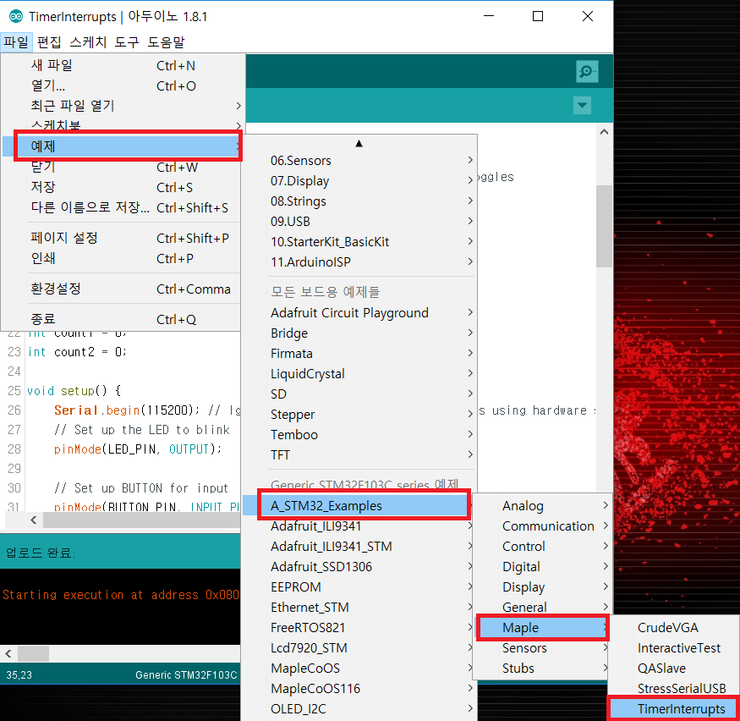The height and width of the screenshot is (721, 740).
Task: Open Stubs category submenu
Action: (542, 668)
